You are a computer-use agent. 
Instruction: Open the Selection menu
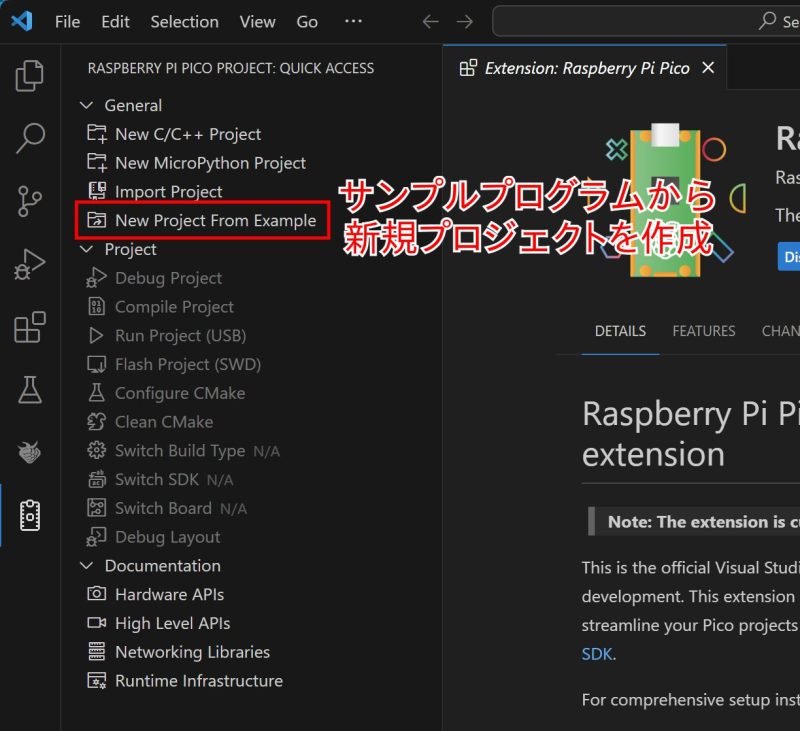[x=184, y=21]
